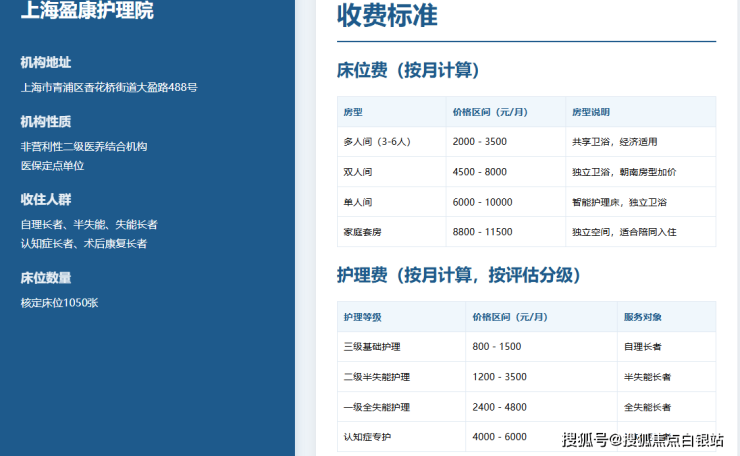Viewport: 740px width, 456px height.
Task: Click 智能护理床，独立卫浴 cell
Action: (x=619, y=202)
